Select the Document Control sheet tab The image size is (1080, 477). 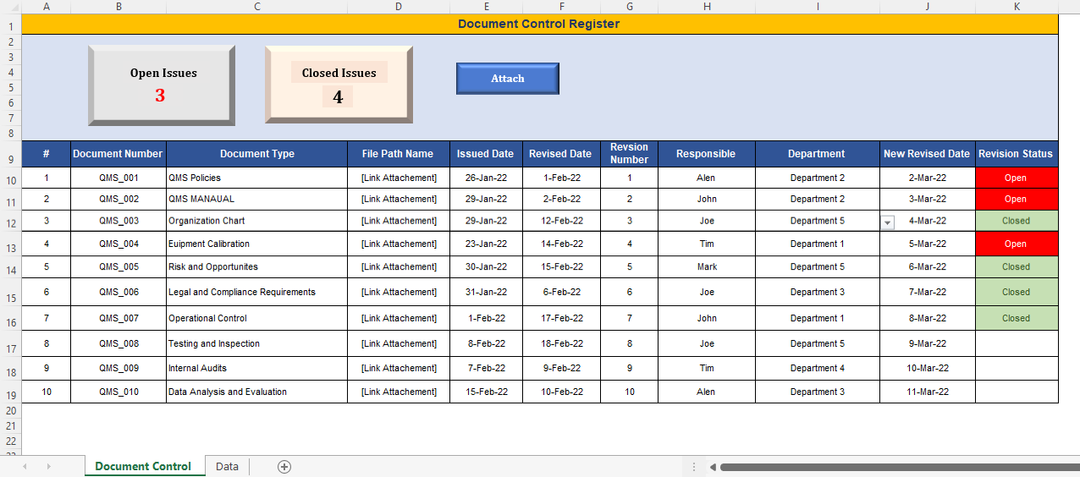coord(143,467)
